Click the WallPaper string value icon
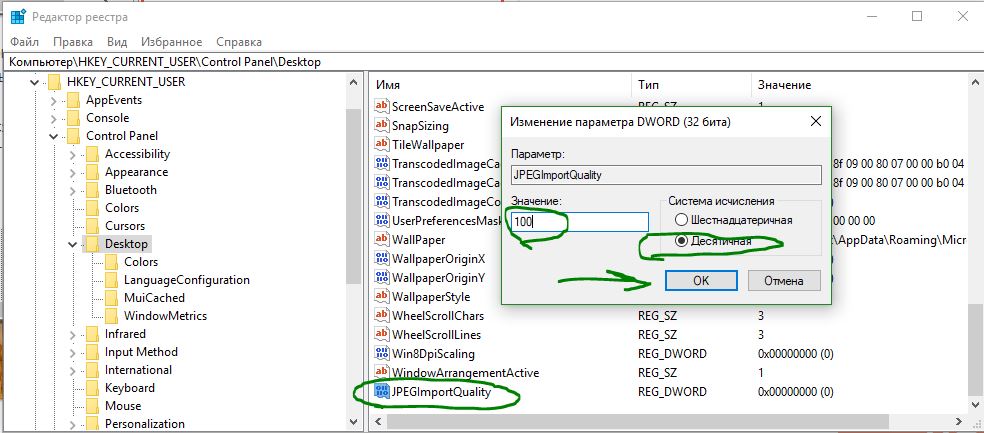 pos(382,239)
